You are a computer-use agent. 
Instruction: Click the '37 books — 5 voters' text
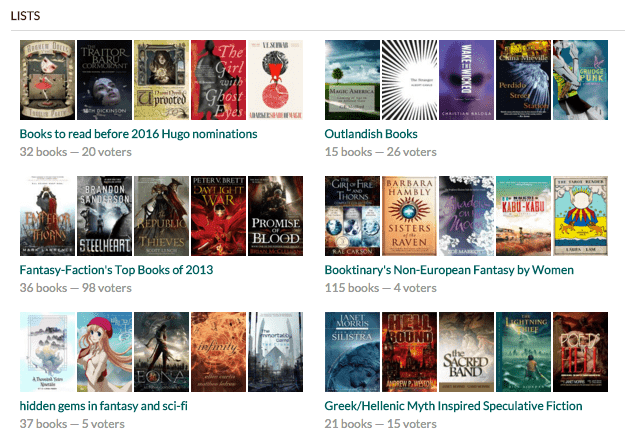[x=72, y=424]
